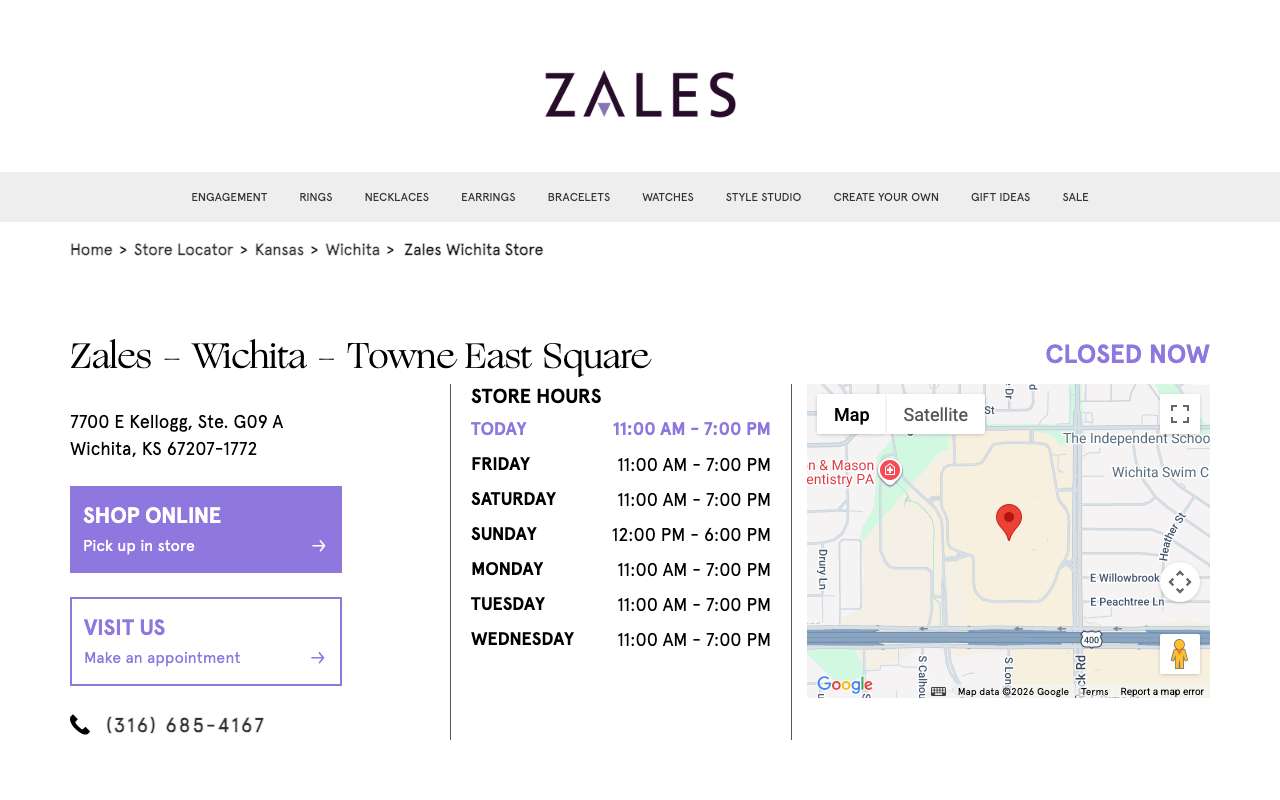Open the Engagement menu
1280x800 pixels.
[229, 197]
